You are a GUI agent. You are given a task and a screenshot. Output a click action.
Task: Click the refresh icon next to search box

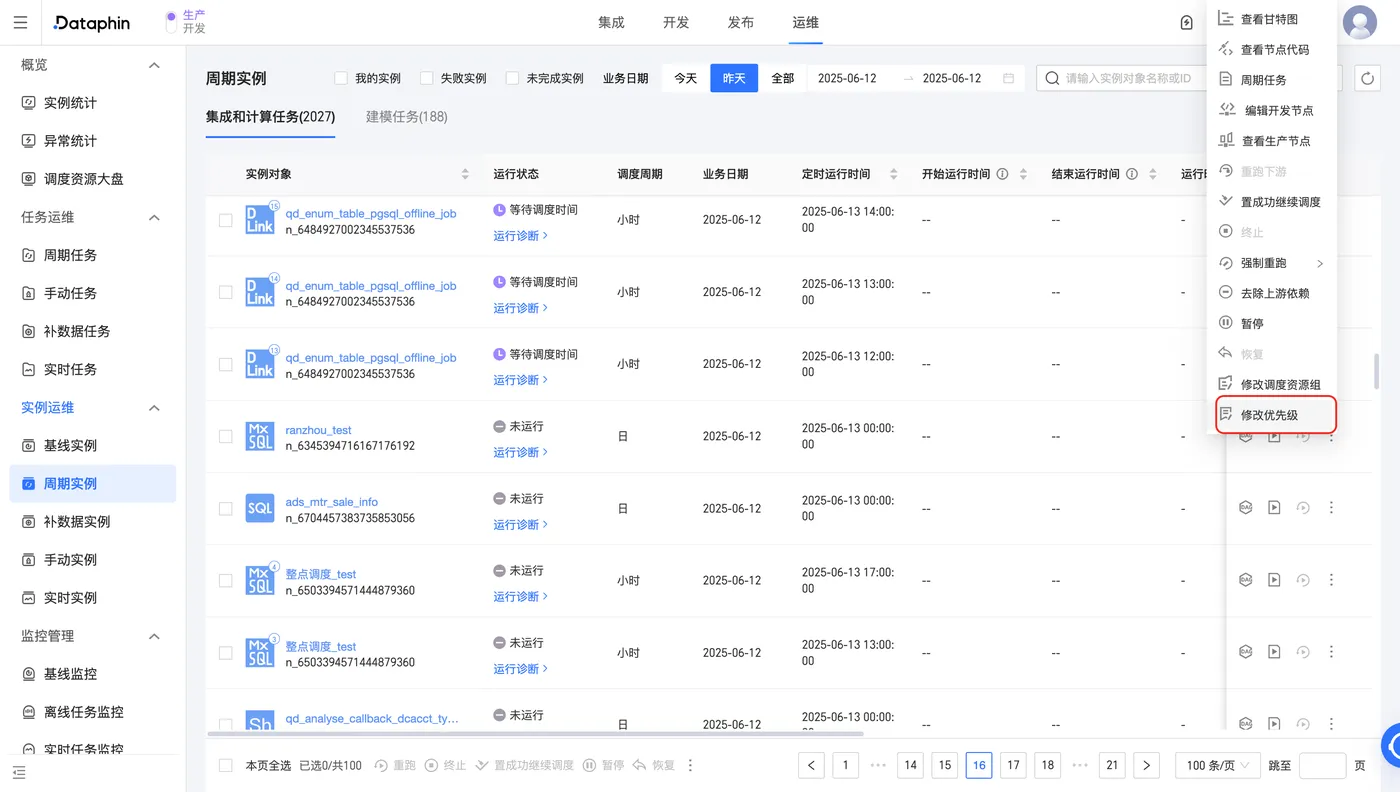pyautogui.click(x=1367, y=78)
